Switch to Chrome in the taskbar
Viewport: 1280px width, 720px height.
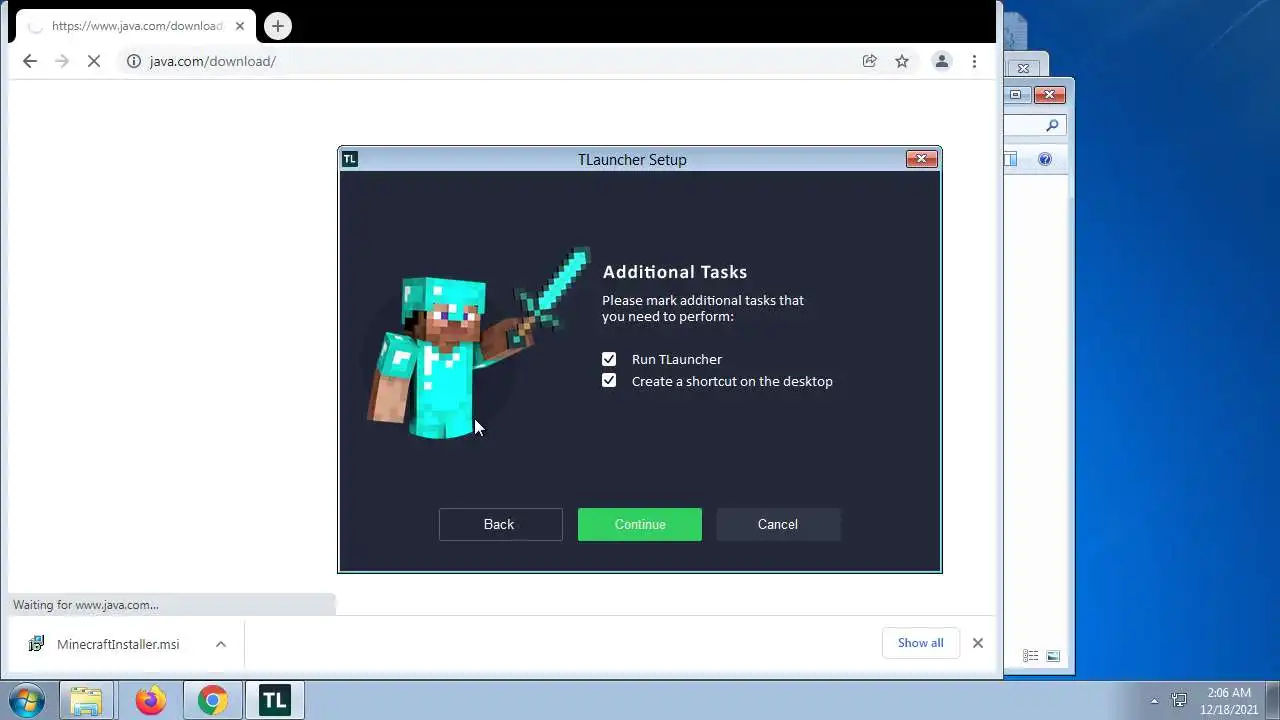click(x=212, y=700)
